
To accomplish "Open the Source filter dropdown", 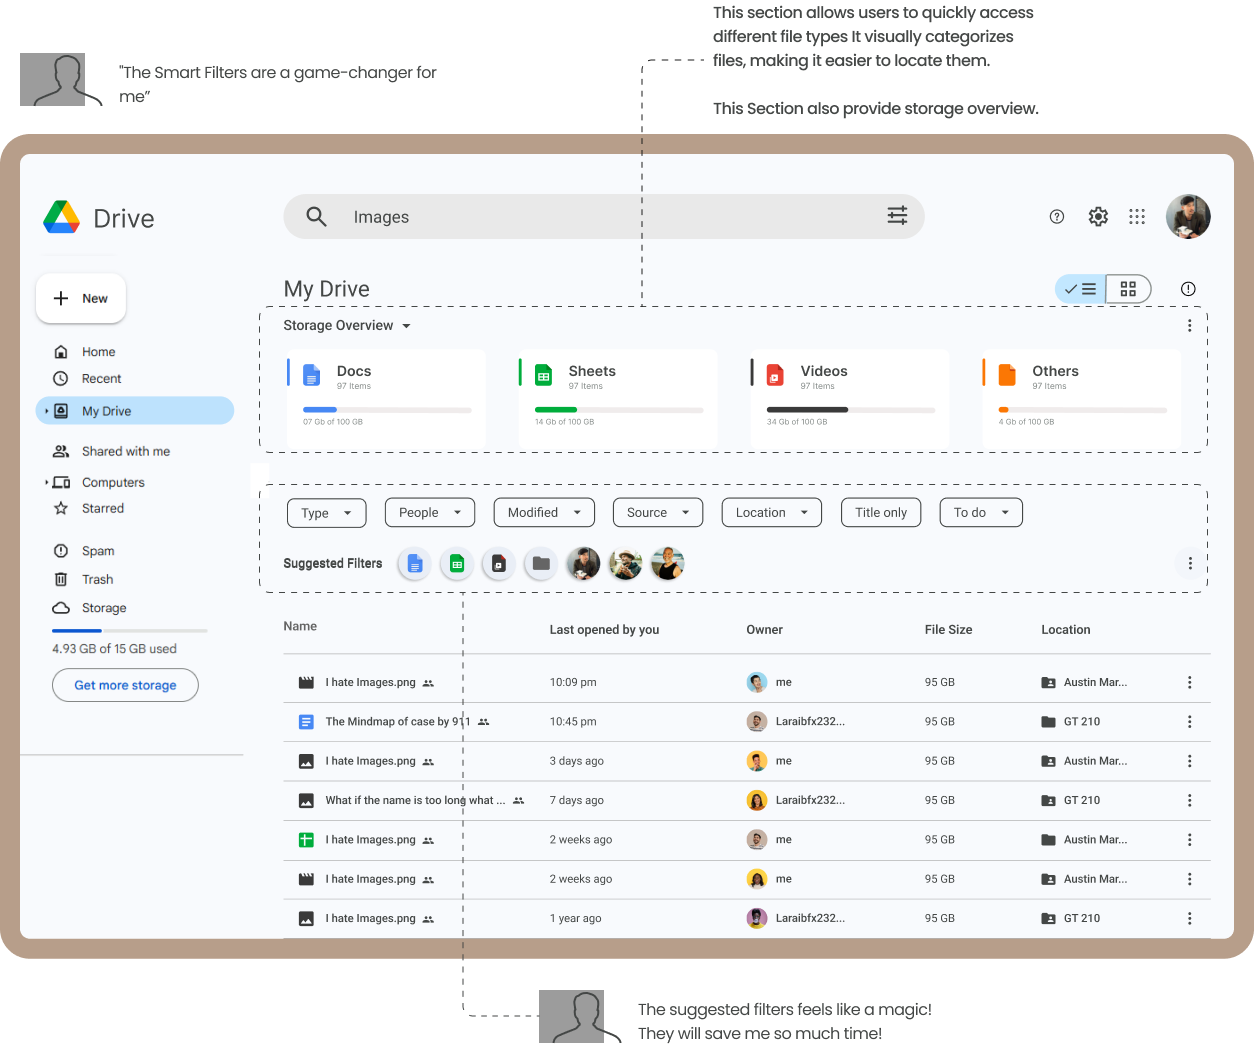I will pyautogui.click(x=658, y=513).
